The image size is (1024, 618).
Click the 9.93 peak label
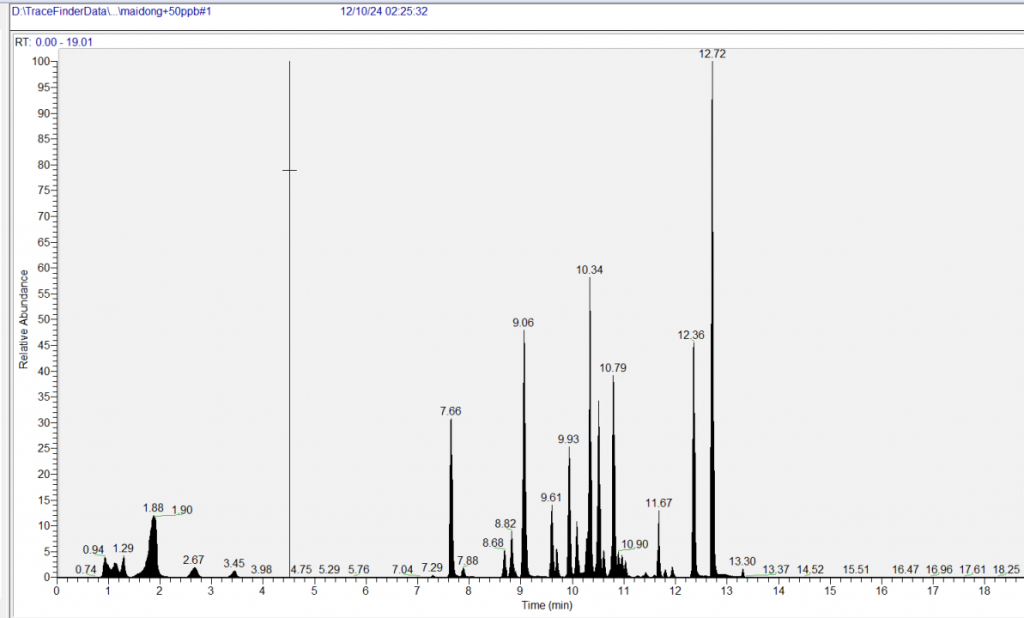pyautogui.click(x=568, y=439)
